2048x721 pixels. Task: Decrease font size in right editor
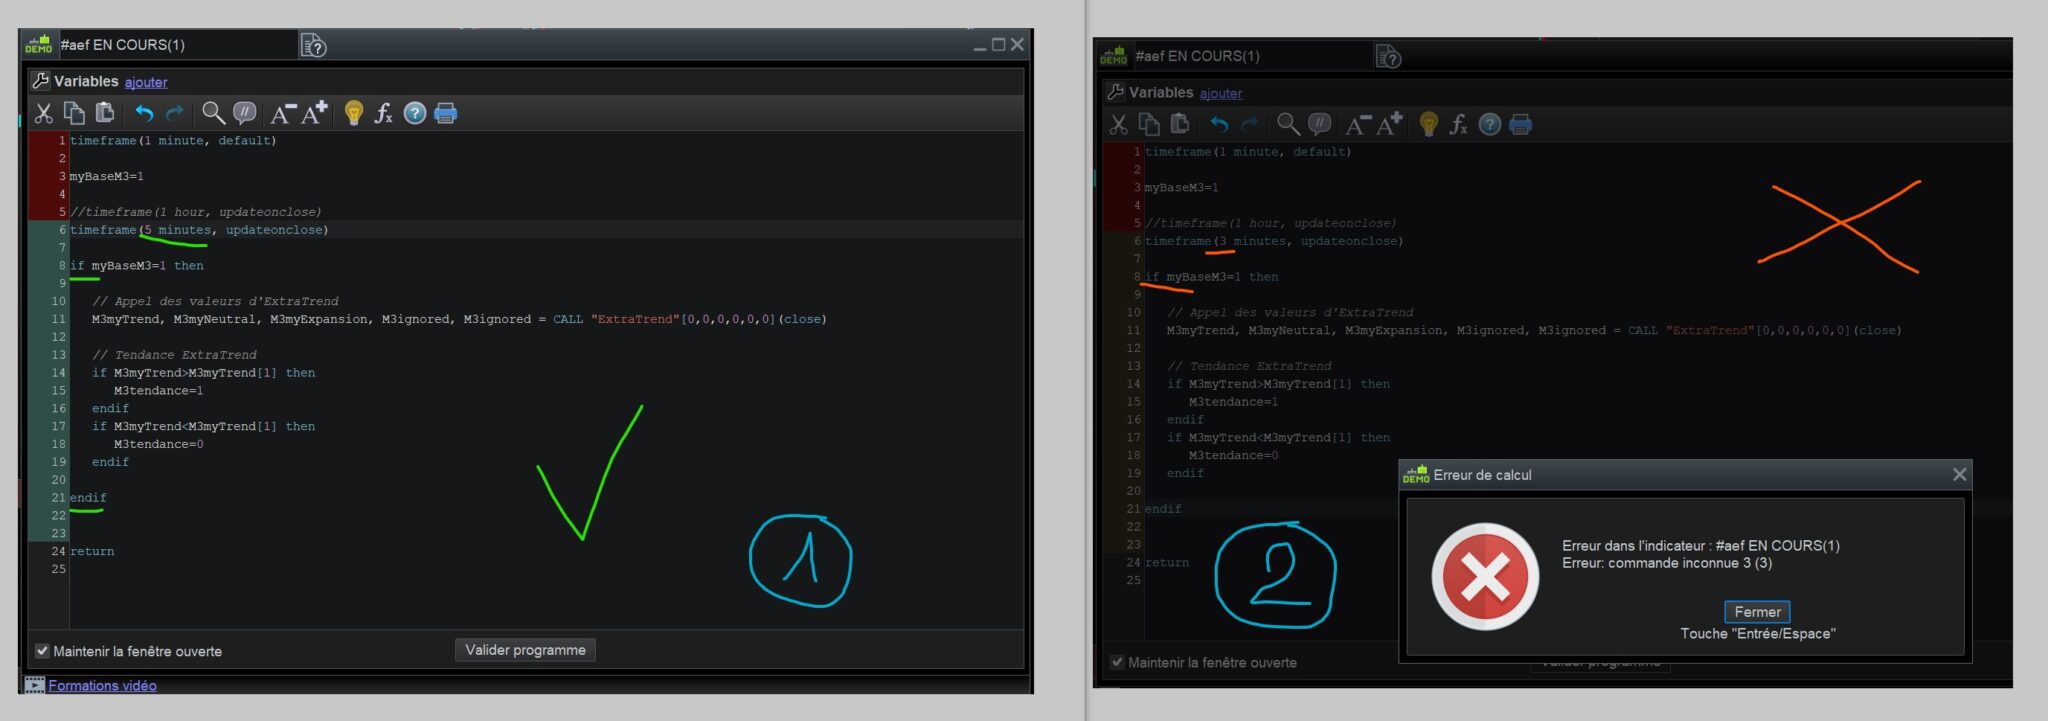coord(1358,125)
